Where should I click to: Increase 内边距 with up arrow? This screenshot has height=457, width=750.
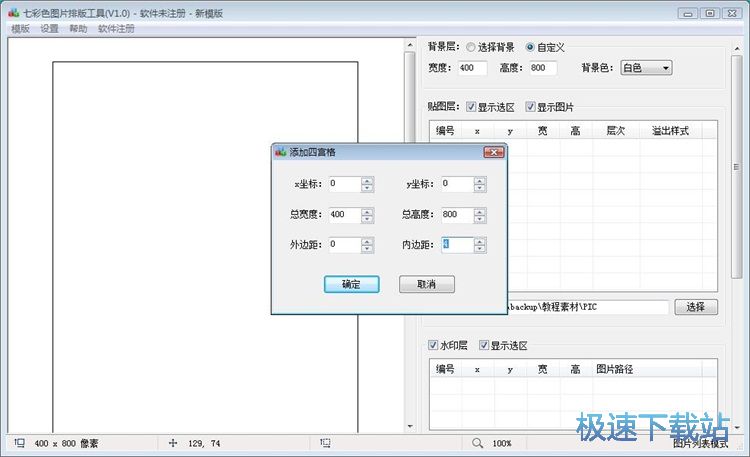point(480,241)
